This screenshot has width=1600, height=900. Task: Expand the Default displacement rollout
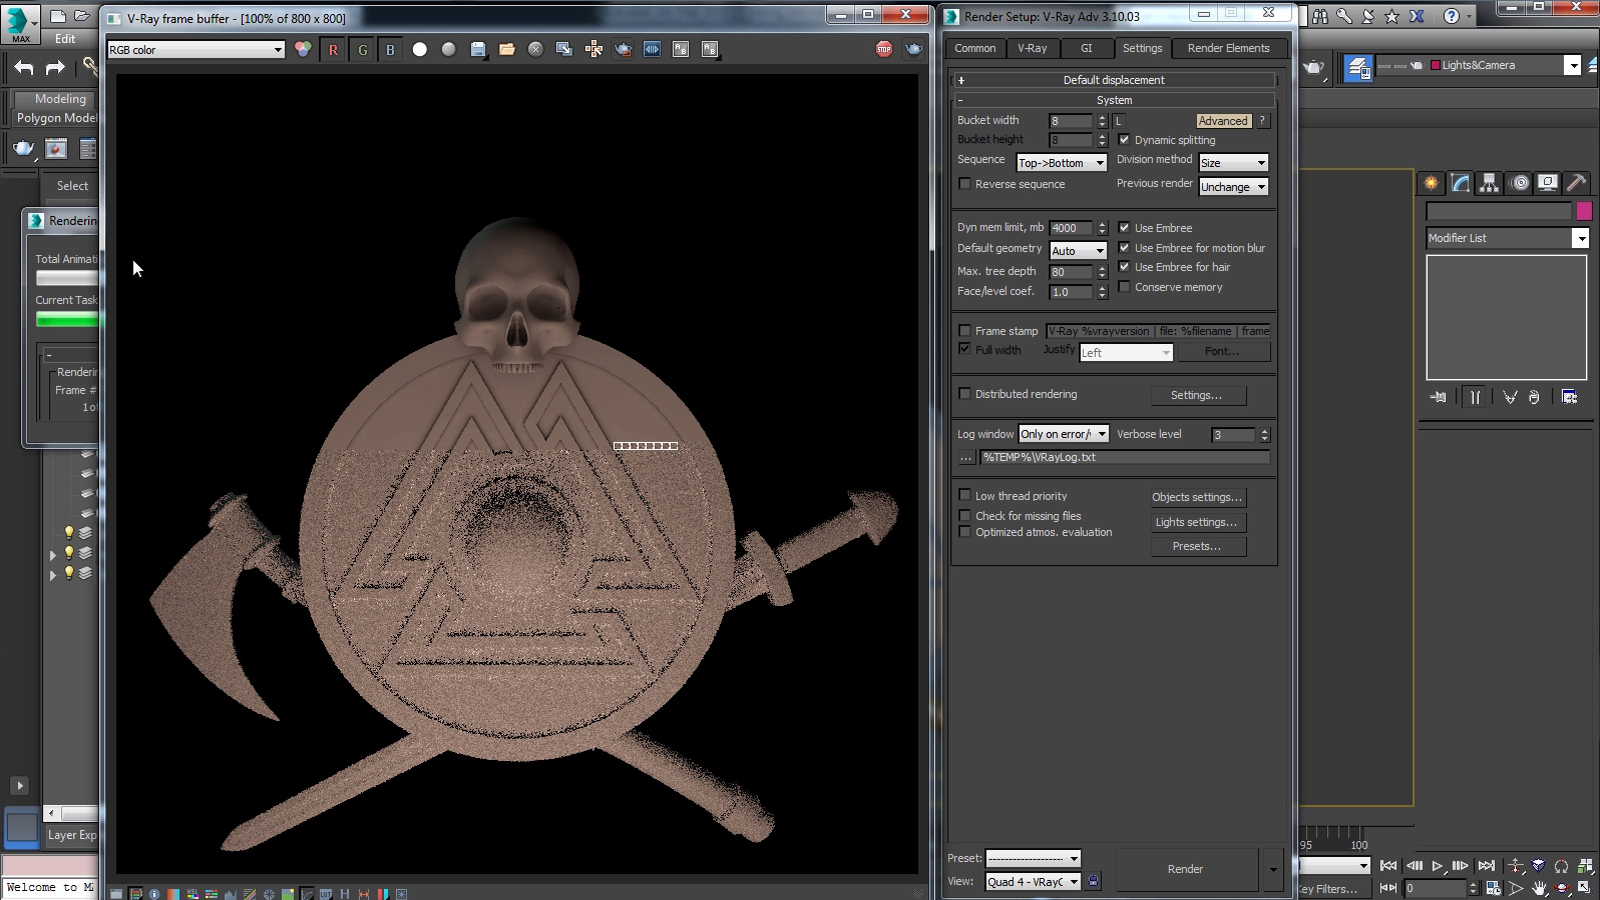(x=1113, y=80)
